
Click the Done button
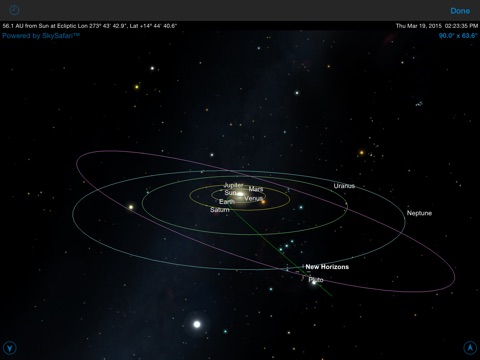[x=460, y=11]
